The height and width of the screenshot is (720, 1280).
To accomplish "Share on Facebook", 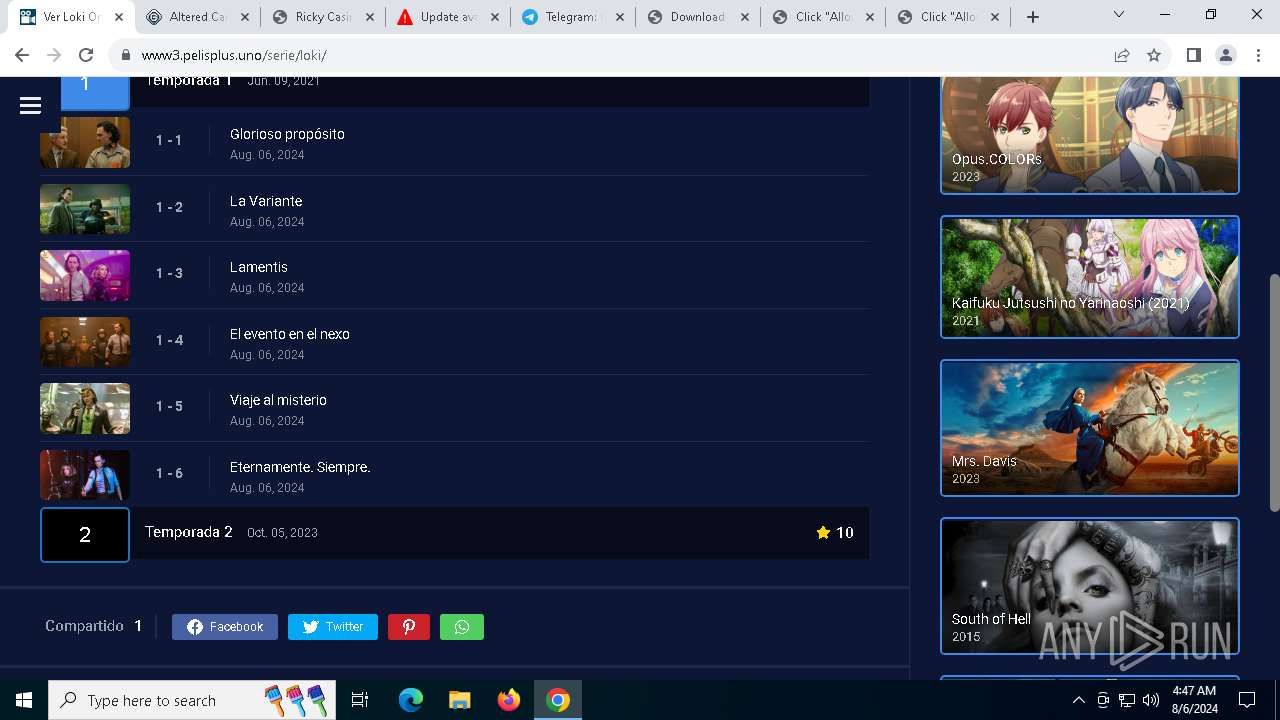I will click(x=225, y=627).
